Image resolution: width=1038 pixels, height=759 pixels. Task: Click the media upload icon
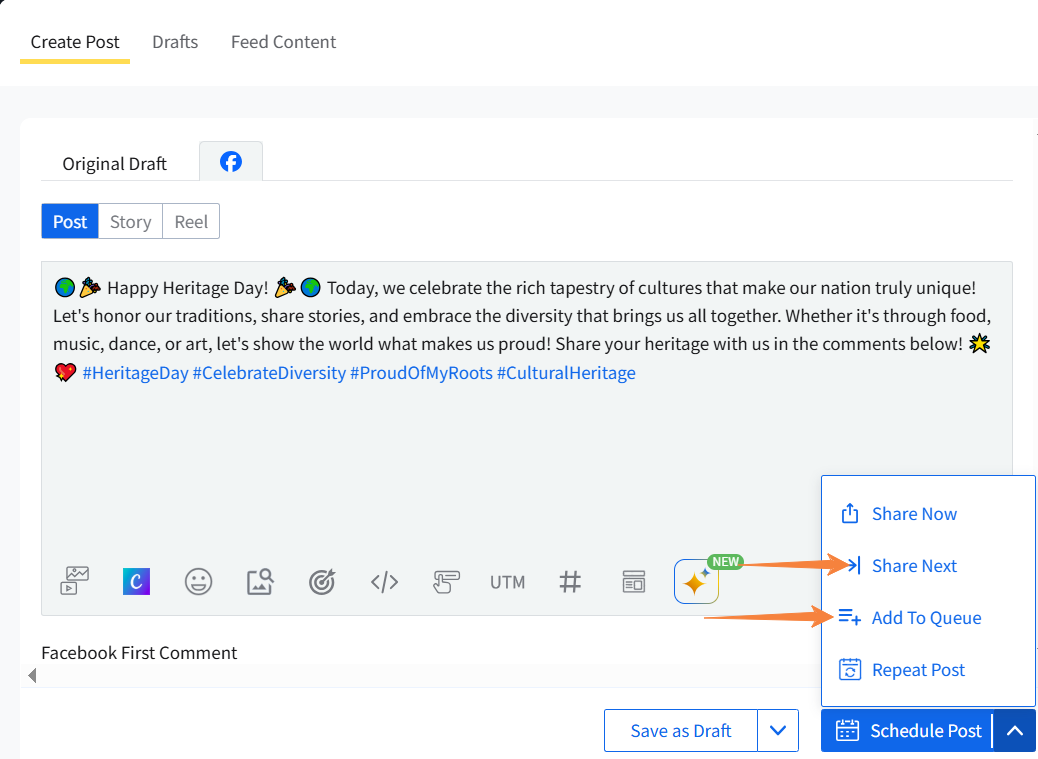click(75, 581)
